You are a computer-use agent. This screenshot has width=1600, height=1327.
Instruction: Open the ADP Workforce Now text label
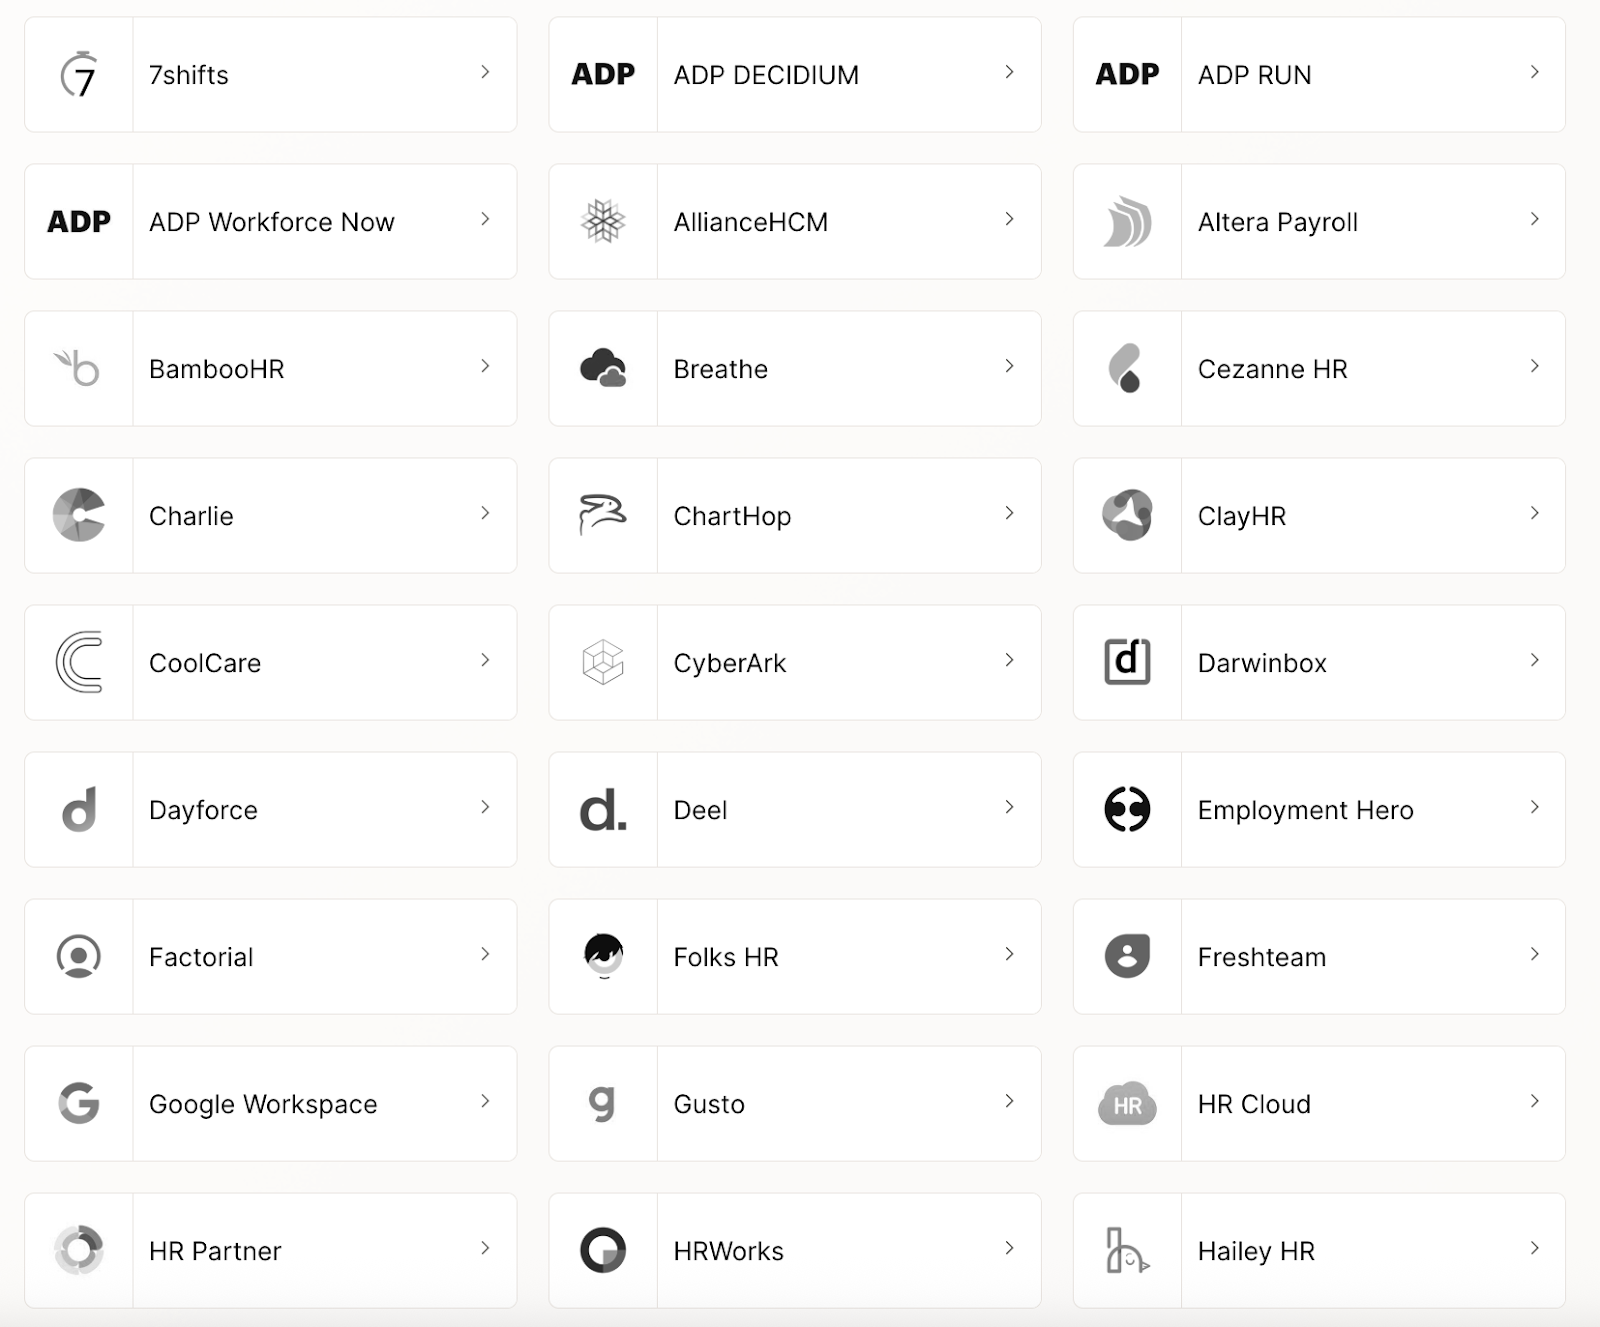272,222
